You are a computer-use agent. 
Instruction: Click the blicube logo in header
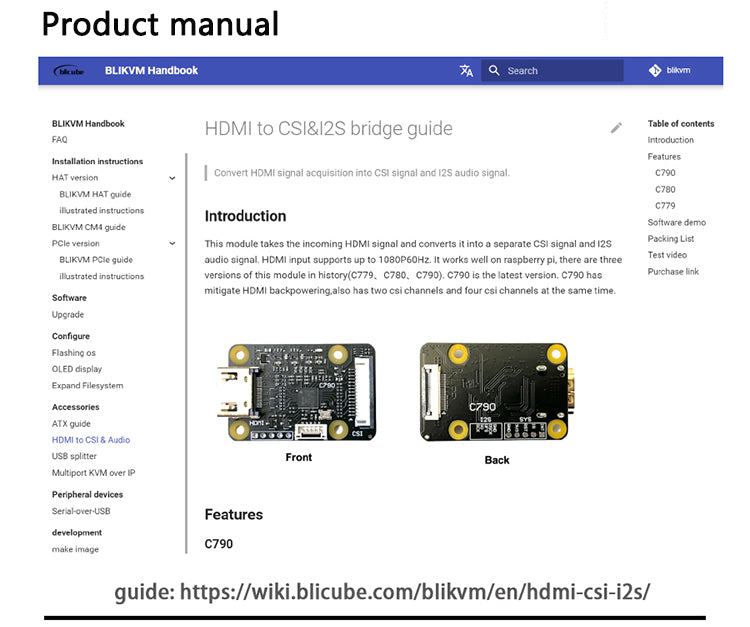coord(69,71)
